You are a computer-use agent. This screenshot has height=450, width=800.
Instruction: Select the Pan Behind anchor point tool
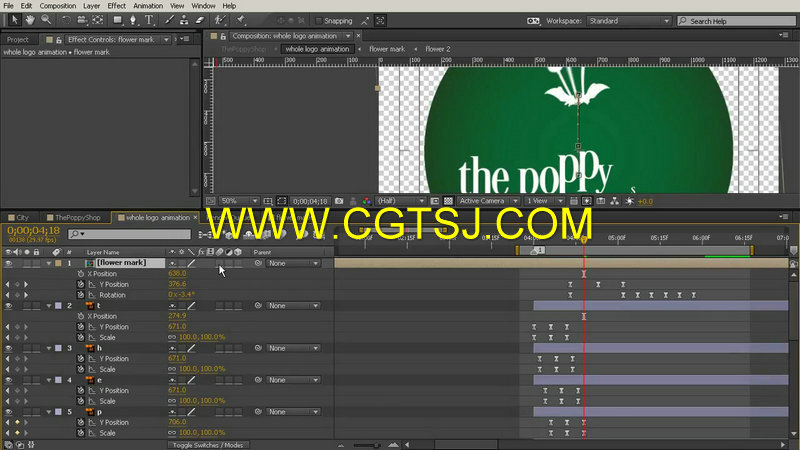pyautogui.click(x=97, y=20)
